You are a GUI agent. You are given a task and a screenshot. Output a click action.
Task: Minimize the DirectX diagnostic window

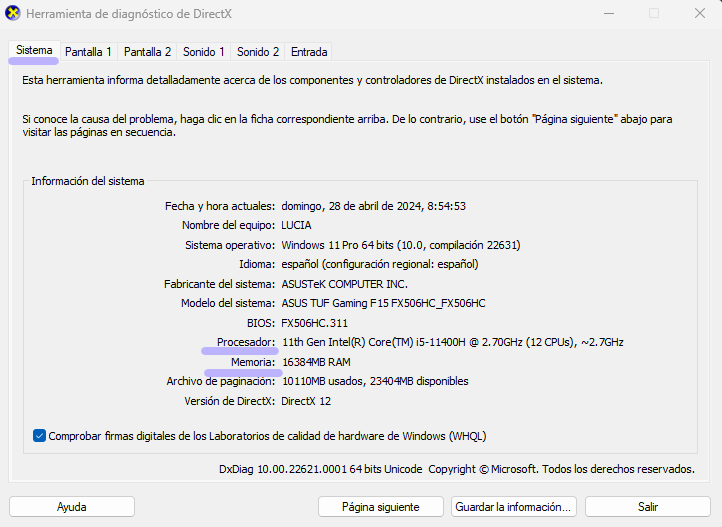pos(609,13)
